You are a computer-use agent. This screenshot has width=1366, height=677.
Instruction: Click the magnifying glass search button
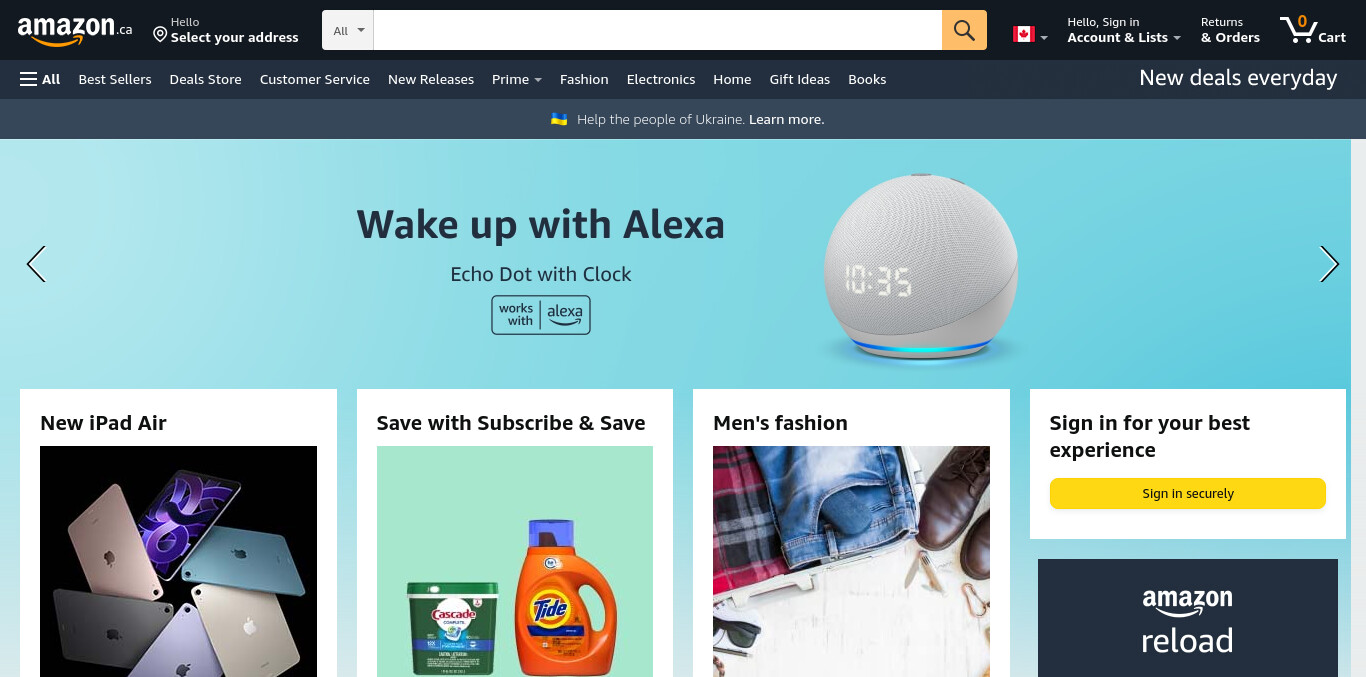click(964, 30)
